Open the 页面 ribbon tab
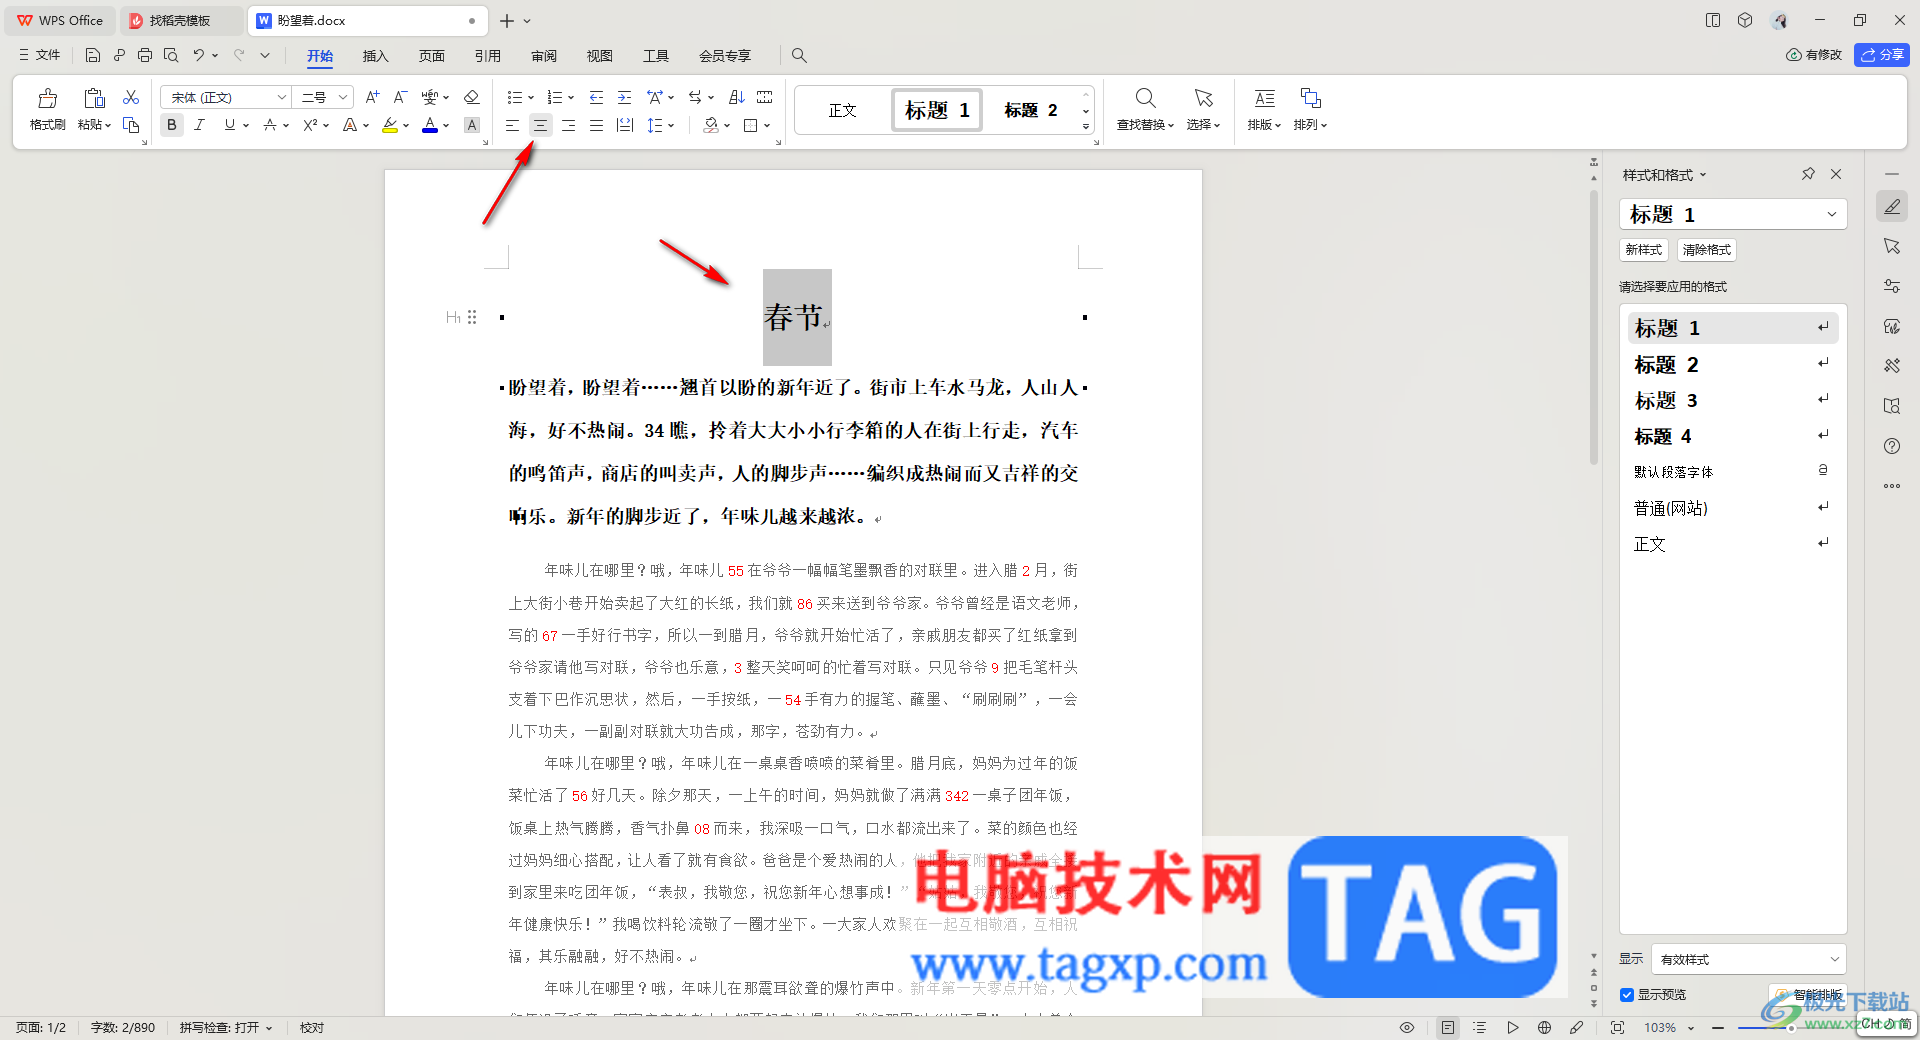 431,56
